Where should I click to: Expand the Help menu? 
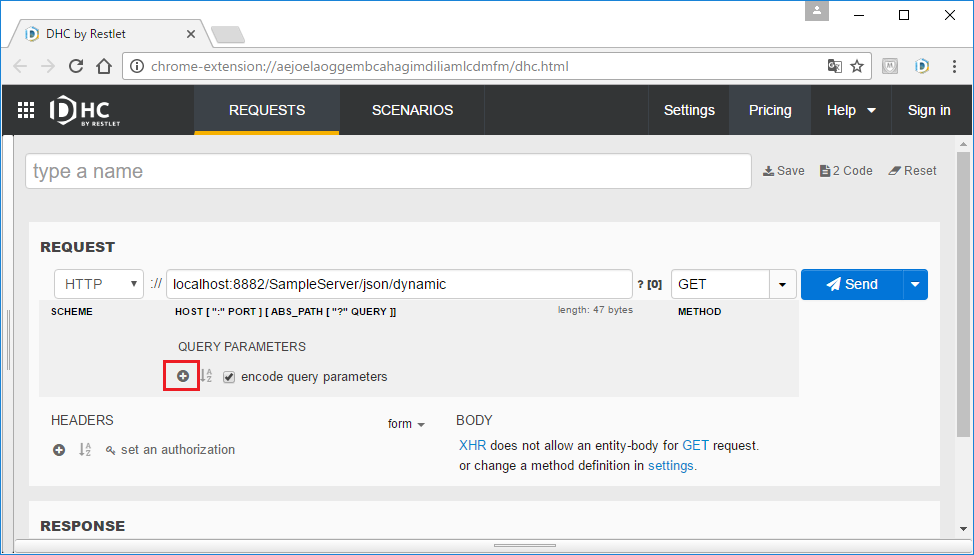850,110
